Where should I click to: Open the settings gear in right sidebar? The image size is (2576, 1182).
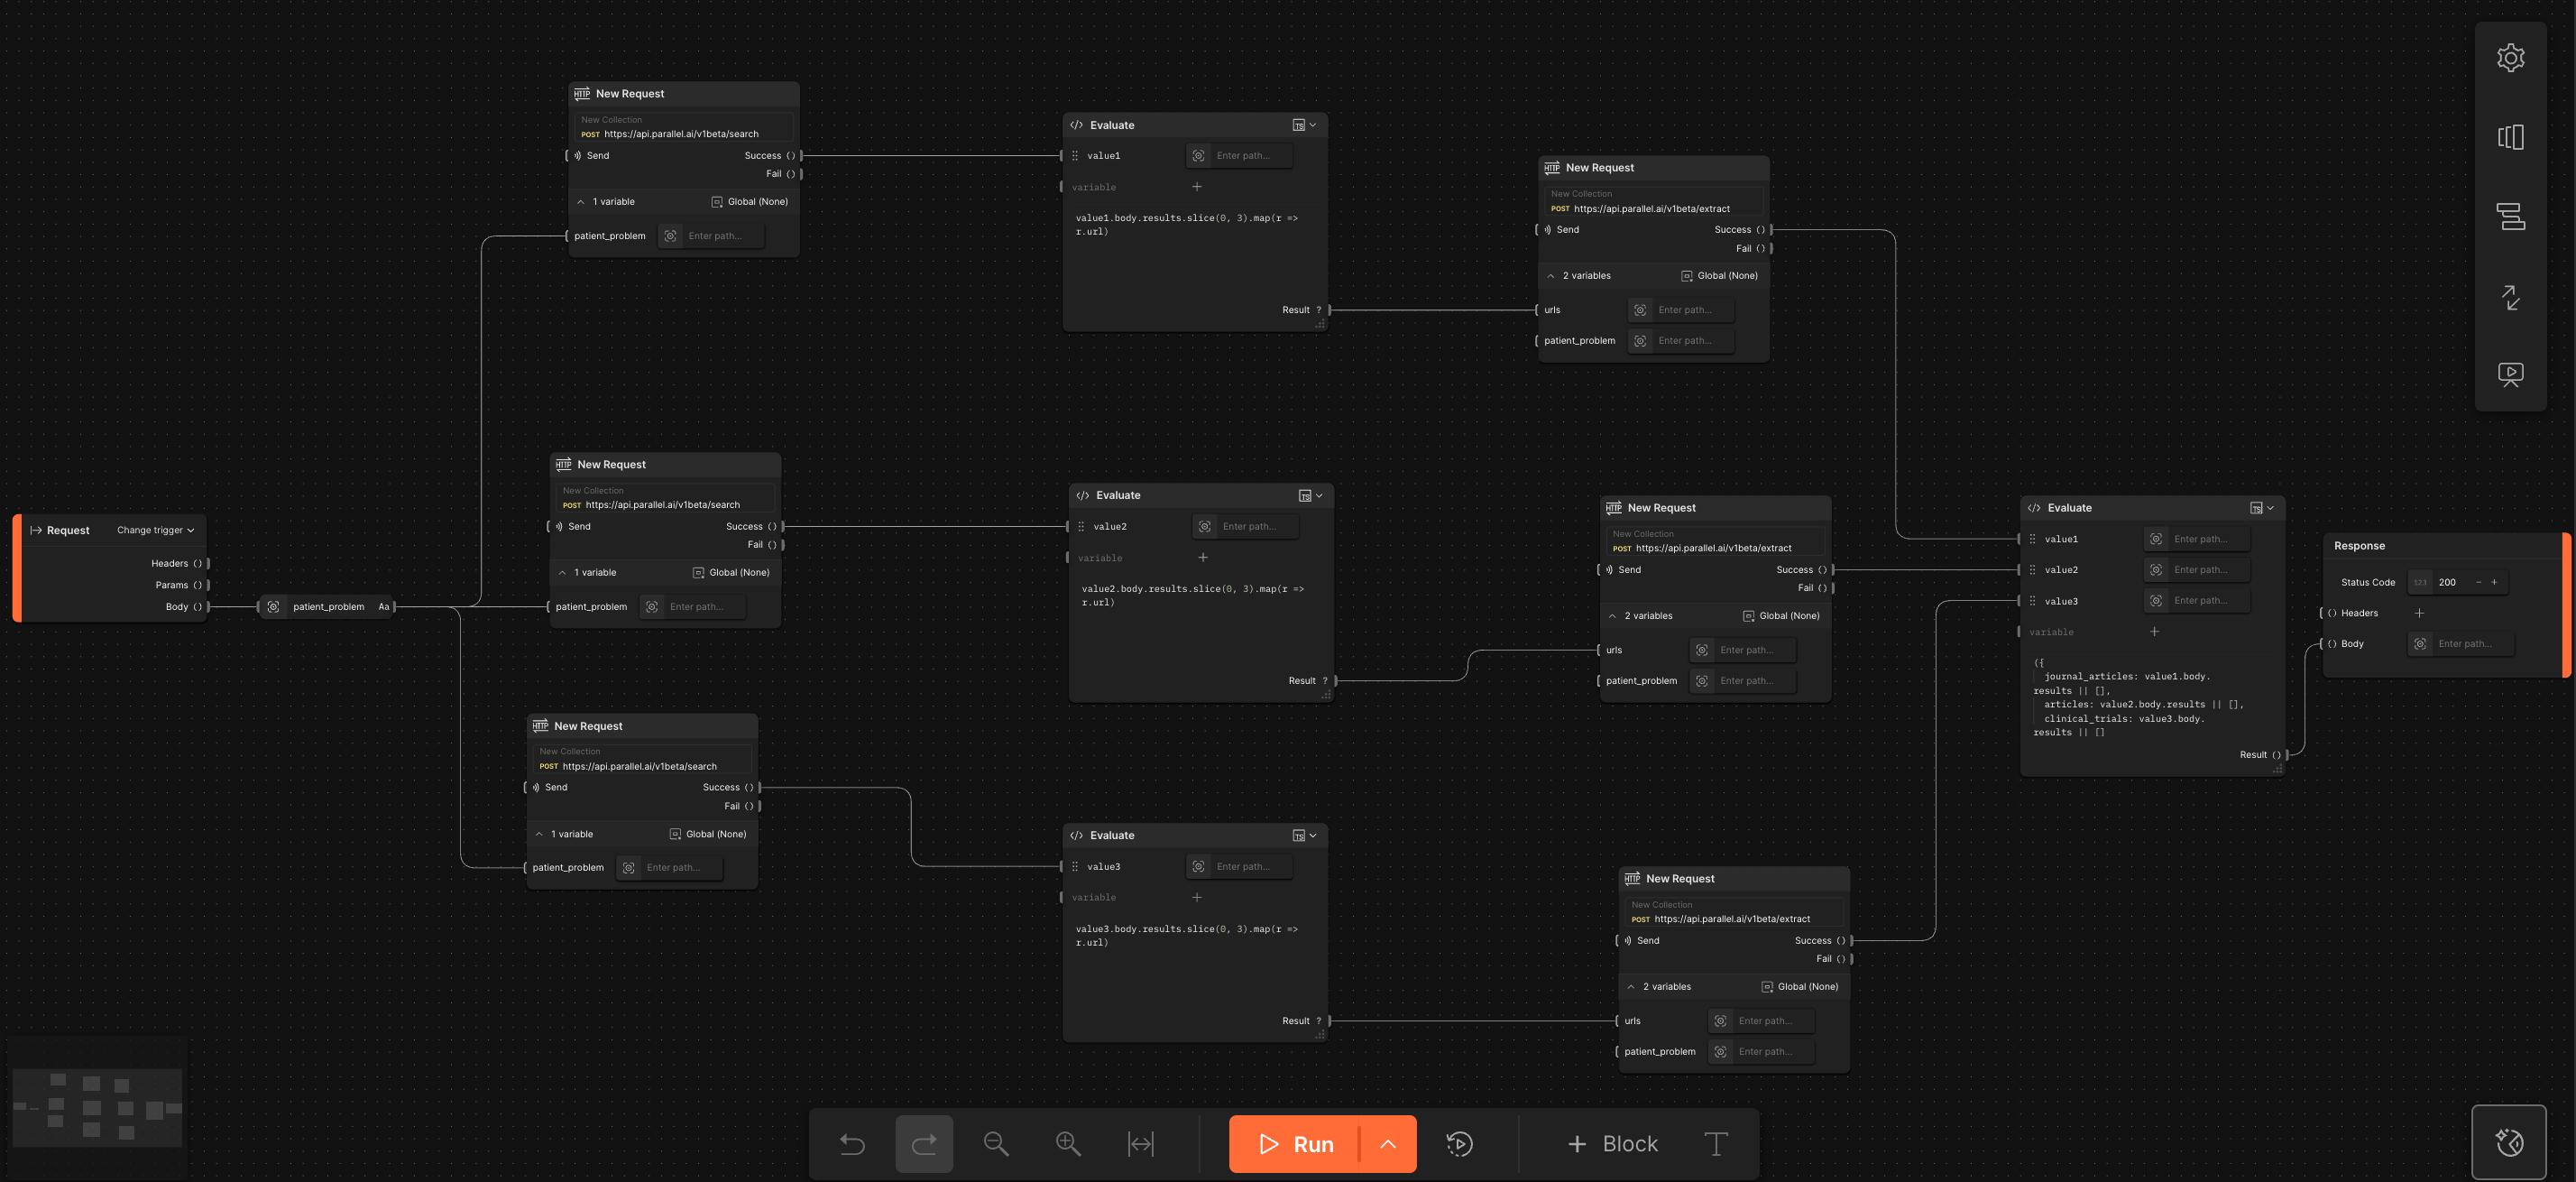tap(2510, 58)
